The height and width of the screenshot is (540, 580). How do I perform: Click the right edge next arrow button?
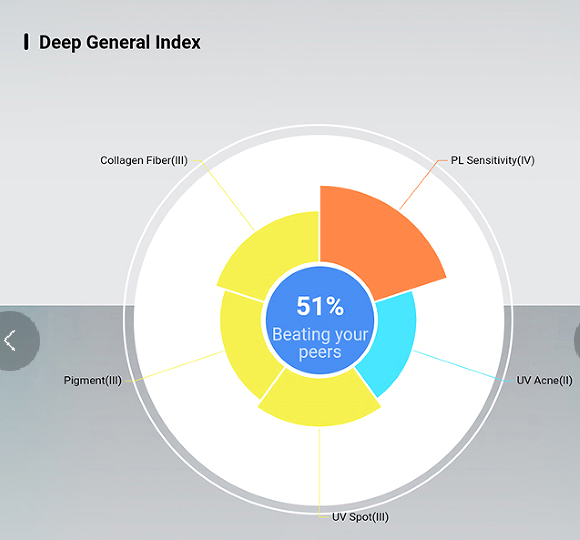[577, 341]
